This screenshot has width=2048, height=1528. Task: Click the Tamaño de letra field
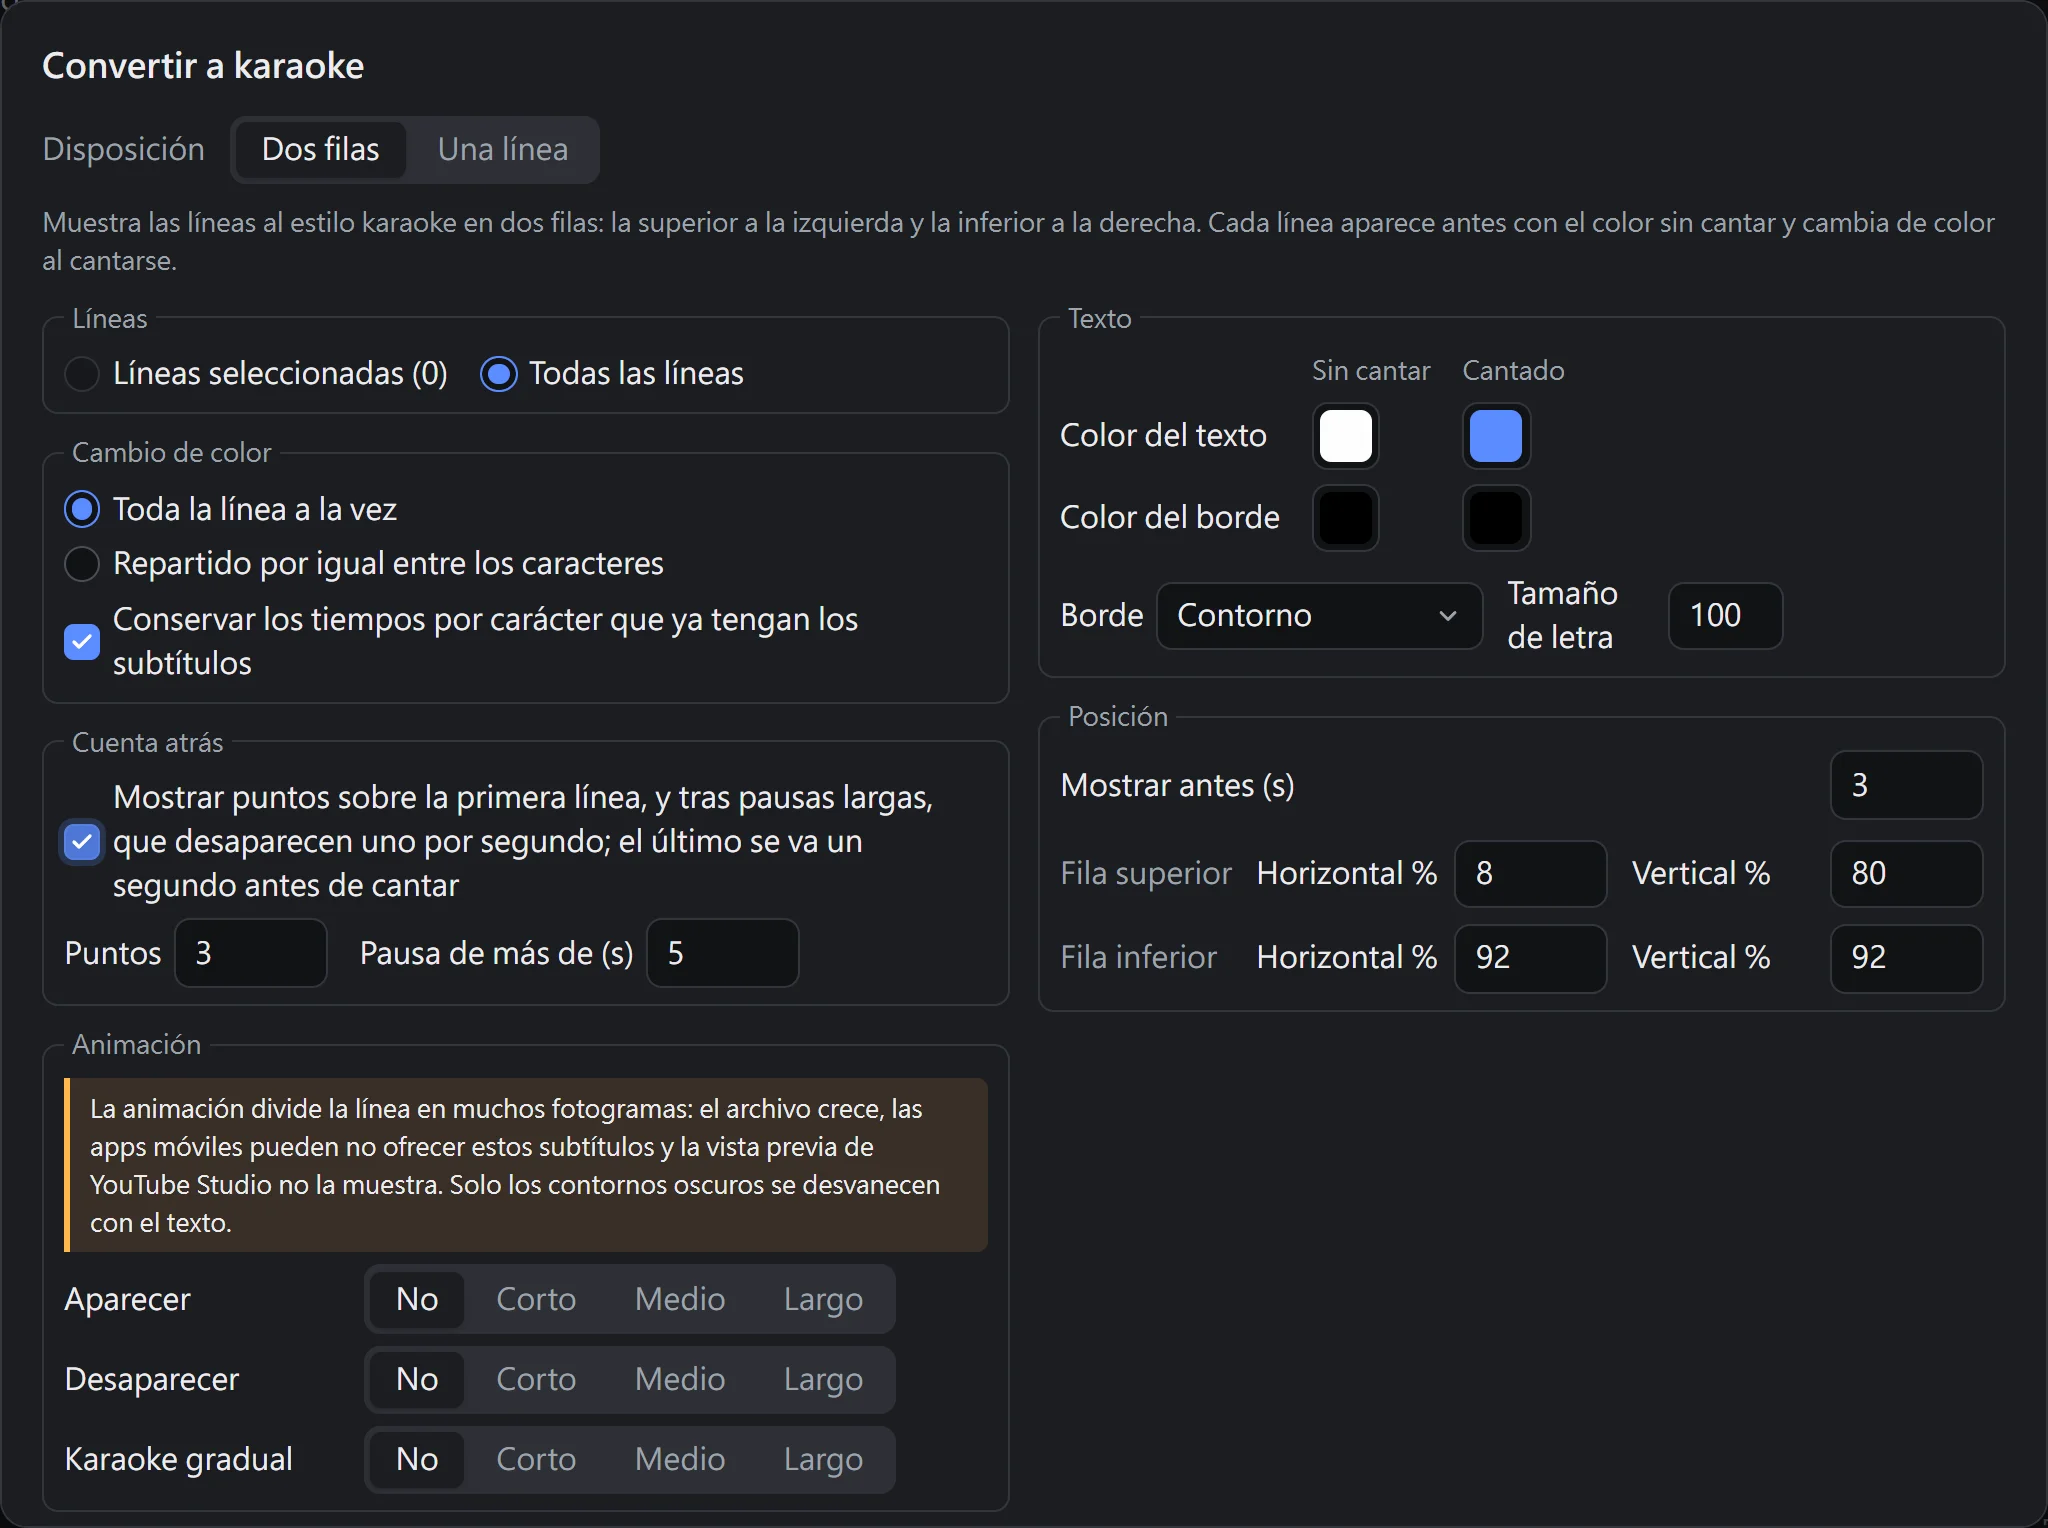[x=1725, y=616]
